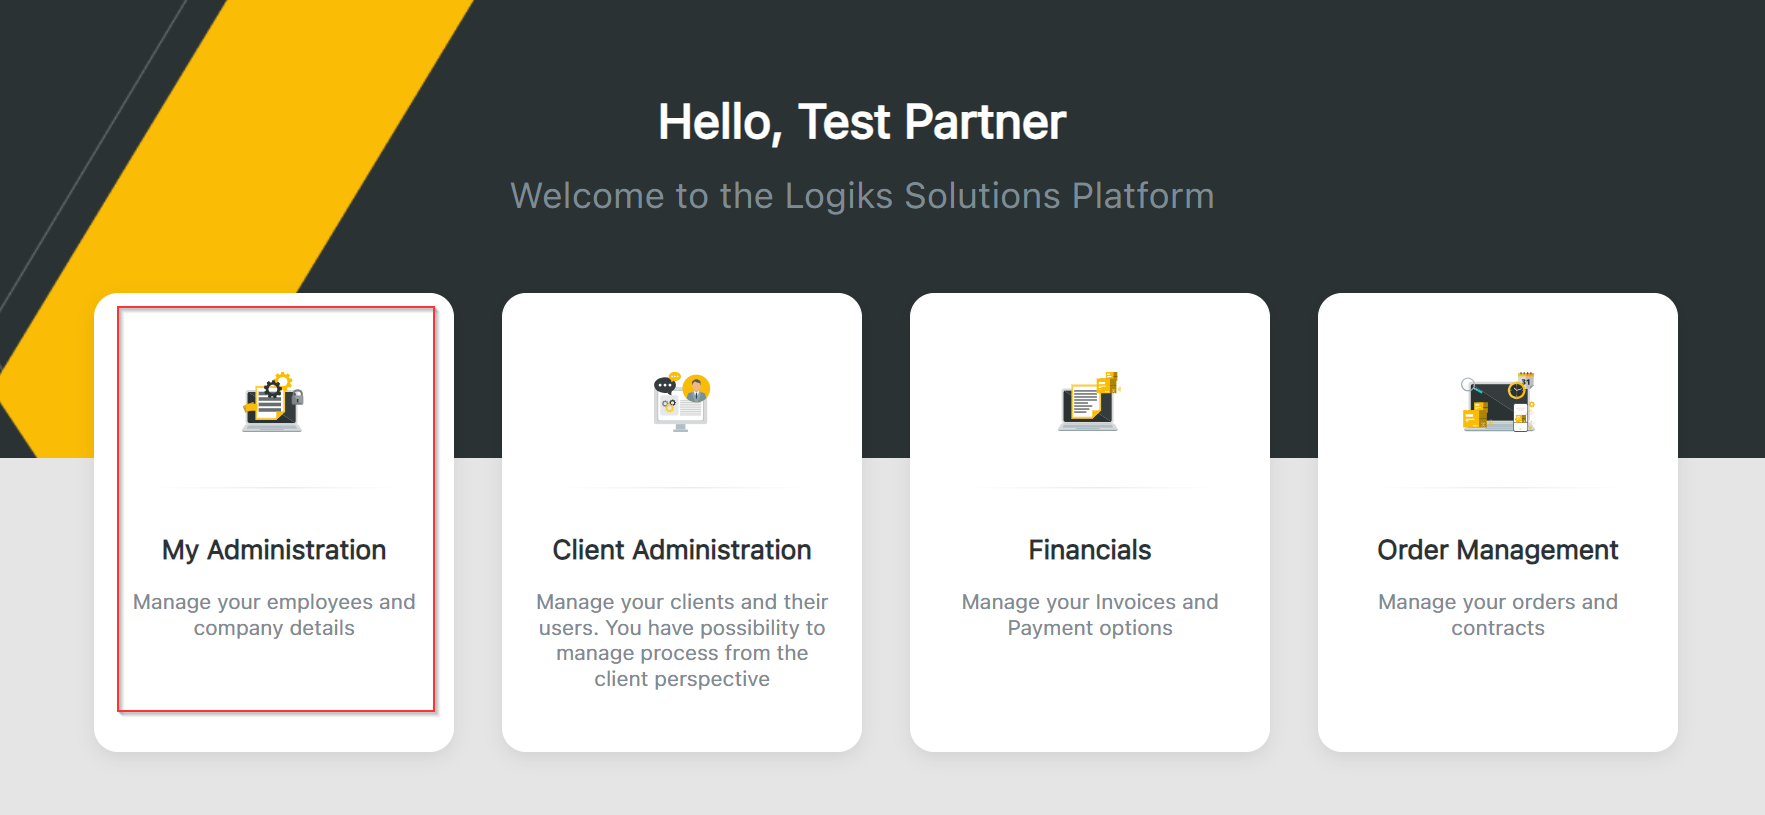
Task: Click the Client Administration description paragraph
Action: pos(682,640)
